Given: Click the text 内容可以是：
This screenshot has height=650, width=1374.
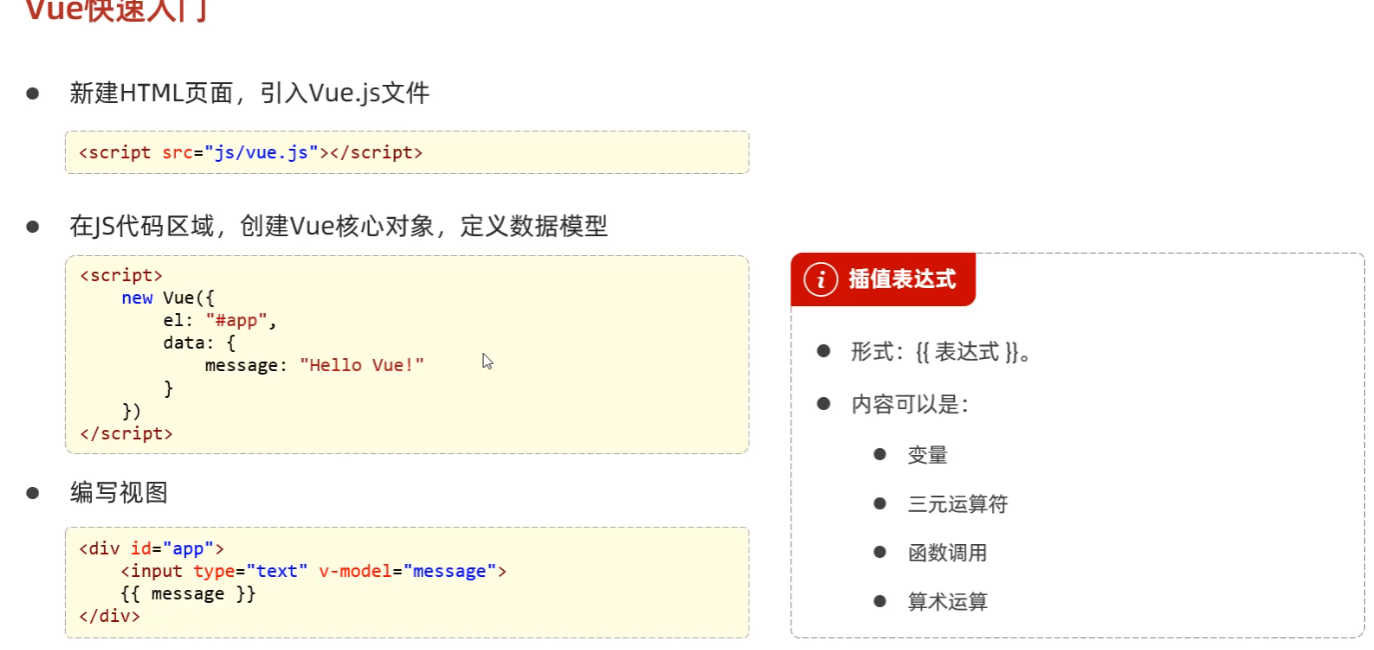Looking at the screenshot, I should tap(909, 405).
